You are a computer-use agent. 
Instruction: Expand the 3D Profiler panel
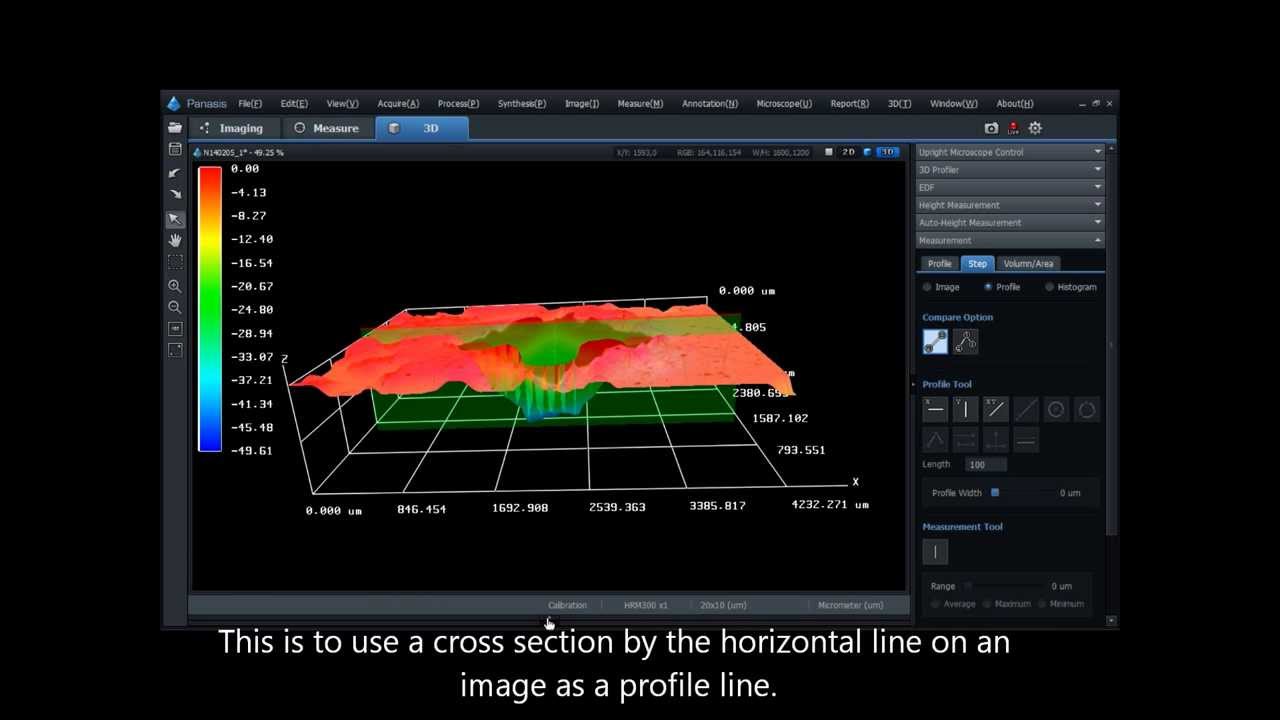click(1010, 170)
